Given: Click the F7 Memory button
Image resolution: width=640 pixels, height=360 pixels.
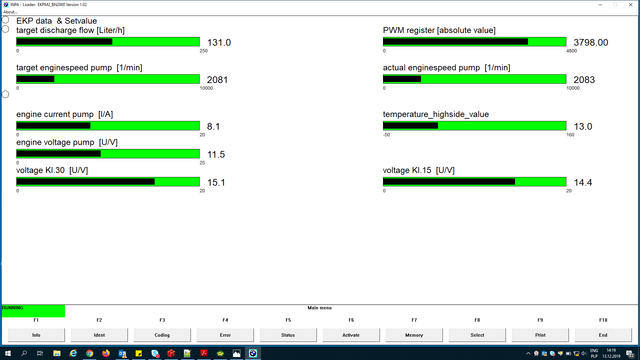Looking at the screenshot, I should pyautogui.click(x=414, y=335).
